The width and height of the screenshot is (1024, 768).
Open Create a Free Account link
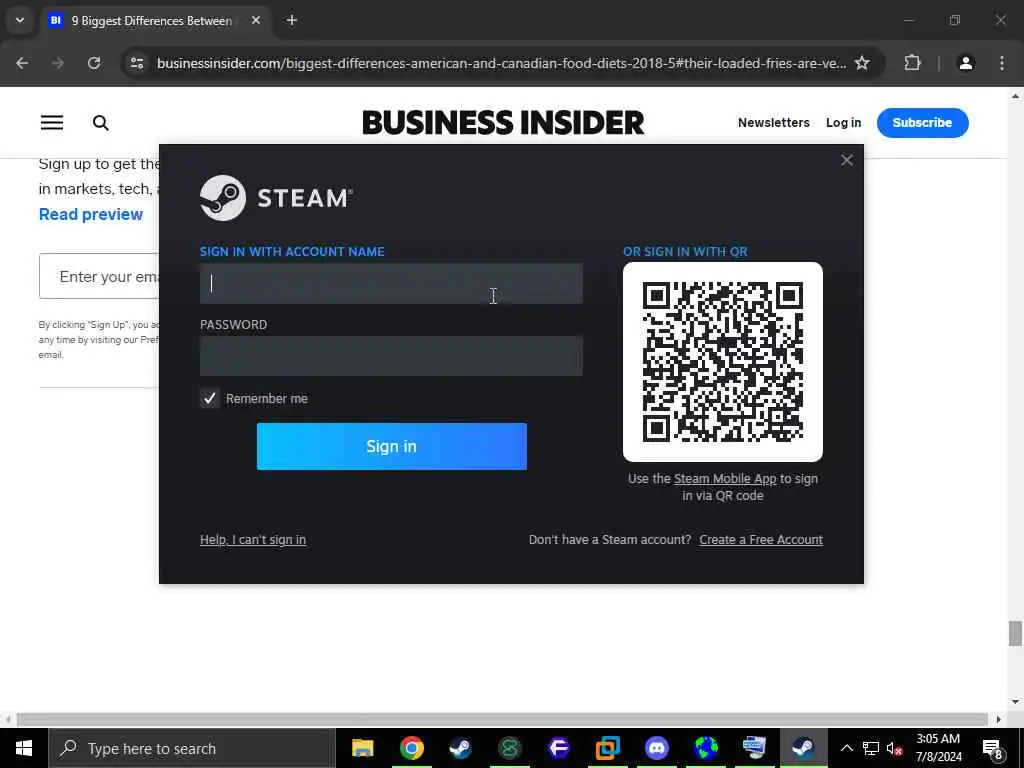[761, 539]
